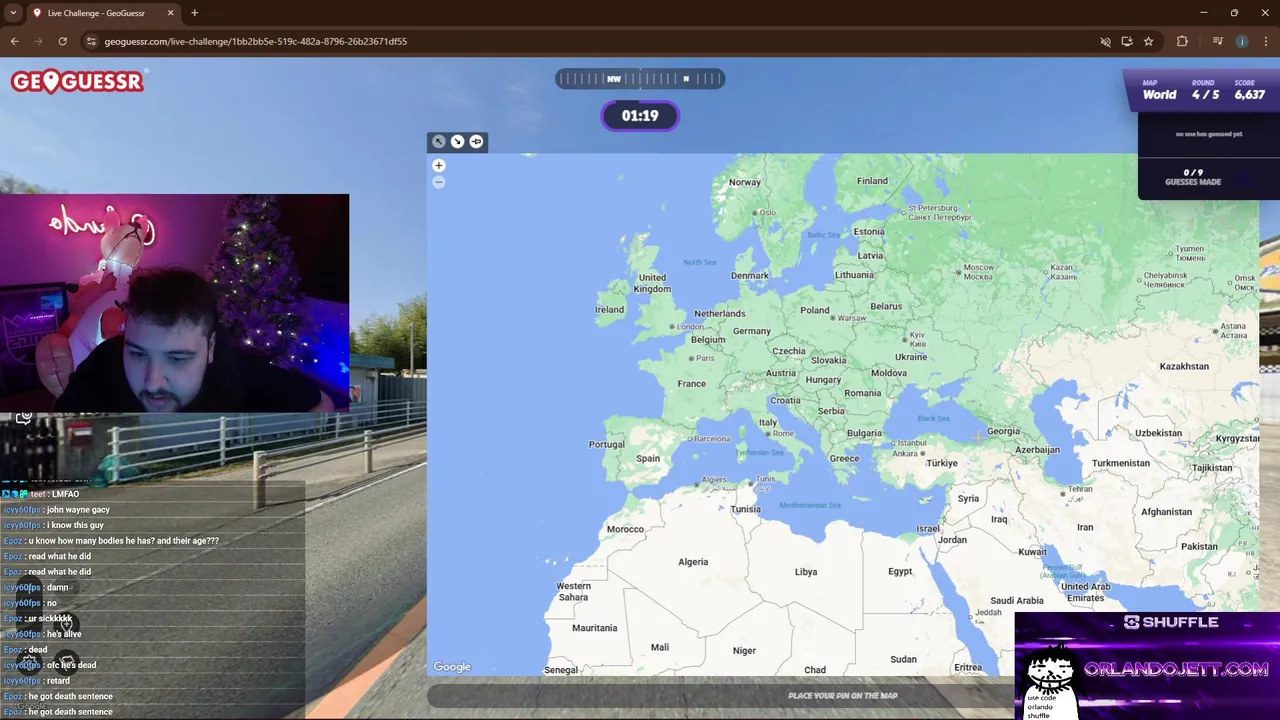Place a pin on Iran
The image size is (1280, 720).
click(x=1085, y=527)
